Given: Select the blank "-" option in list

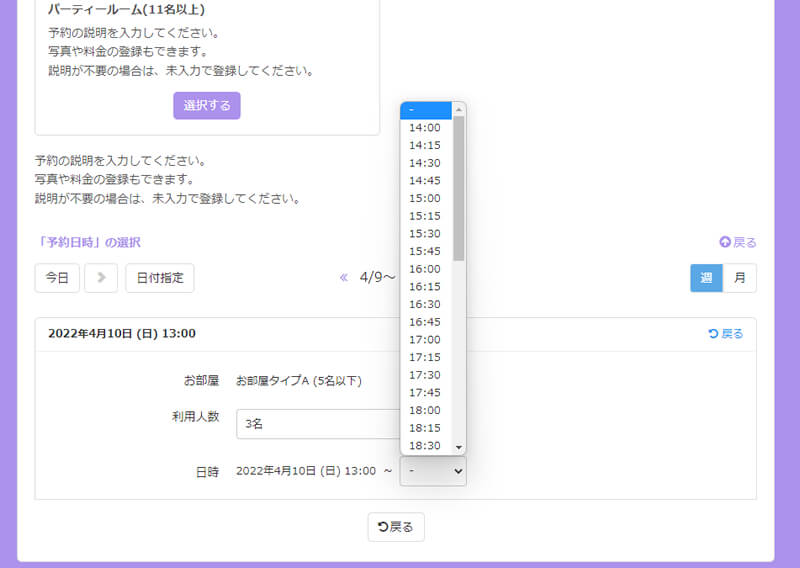Looking at the screenshot, I should 425,110.
